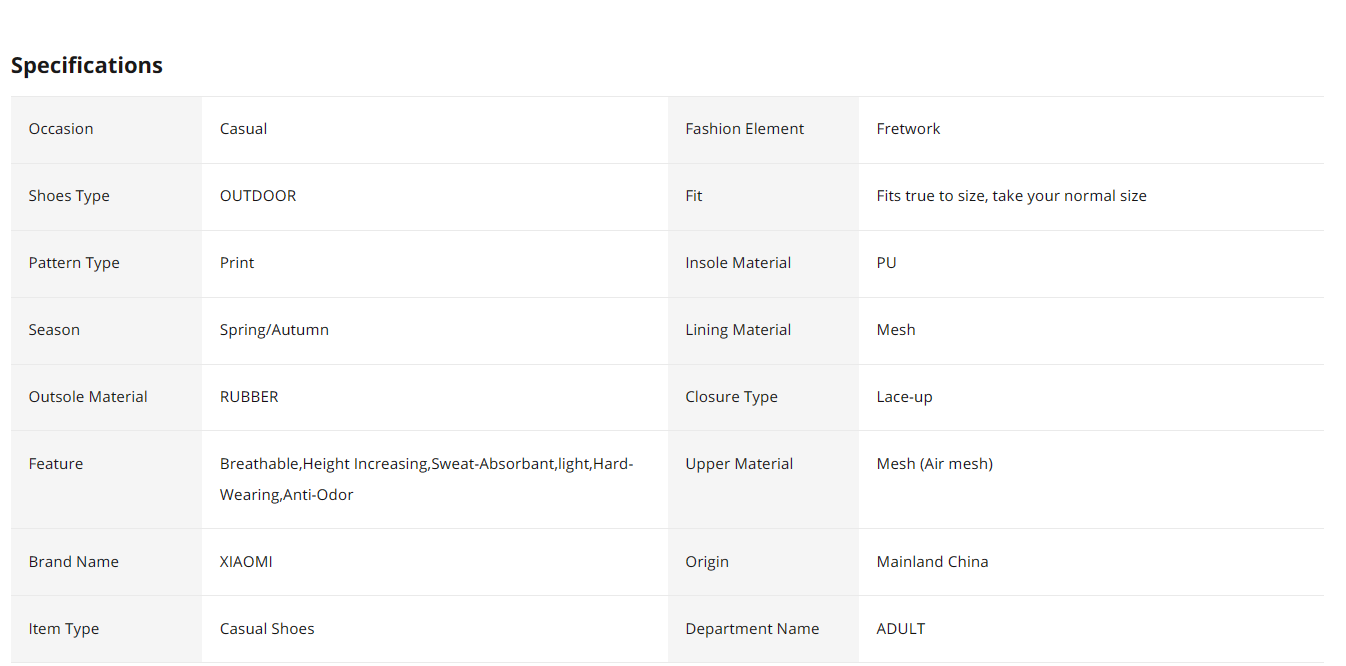Select the Mesh (Air mesh) upper material

[x=934, y=464]
